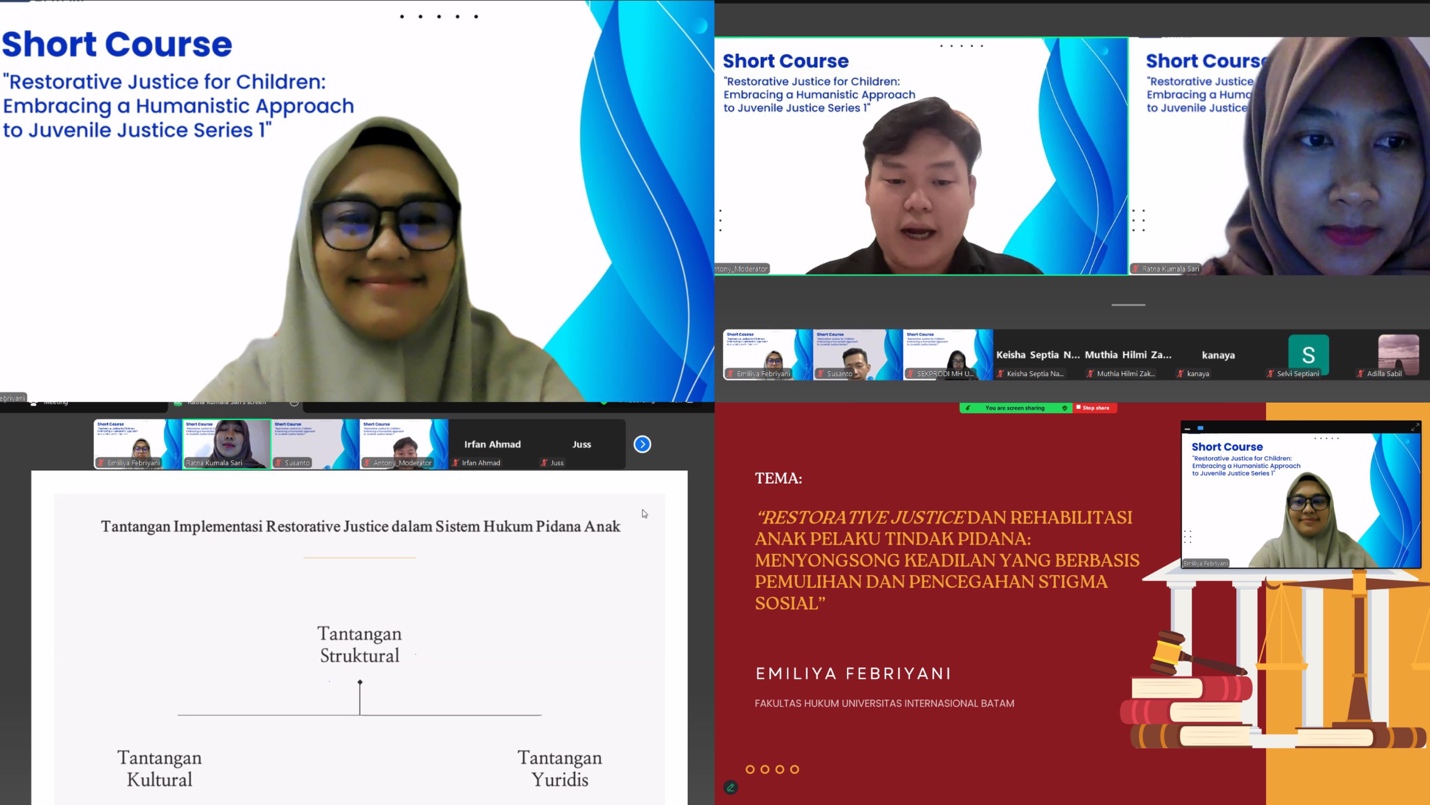Collapse the shared screen view tab arrow
The width and height of the screenshot is (1430, 805).
[294, 402]
